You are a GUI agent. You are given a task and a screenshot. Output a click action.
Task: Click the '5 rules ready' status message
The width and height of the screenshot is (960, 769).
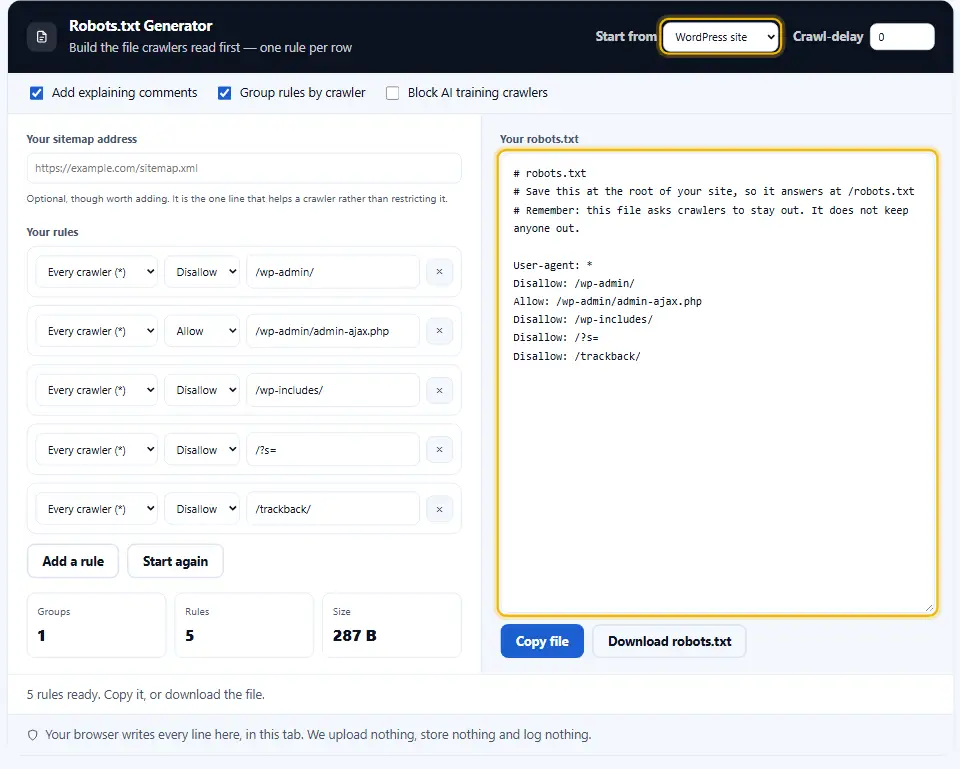pos(146,695)
